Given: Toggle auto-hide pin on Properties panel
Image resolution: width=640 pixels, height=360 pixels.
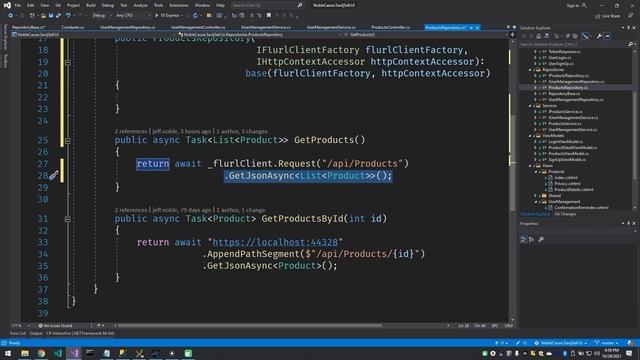Looking at the screenshot, I should point(629,224).
